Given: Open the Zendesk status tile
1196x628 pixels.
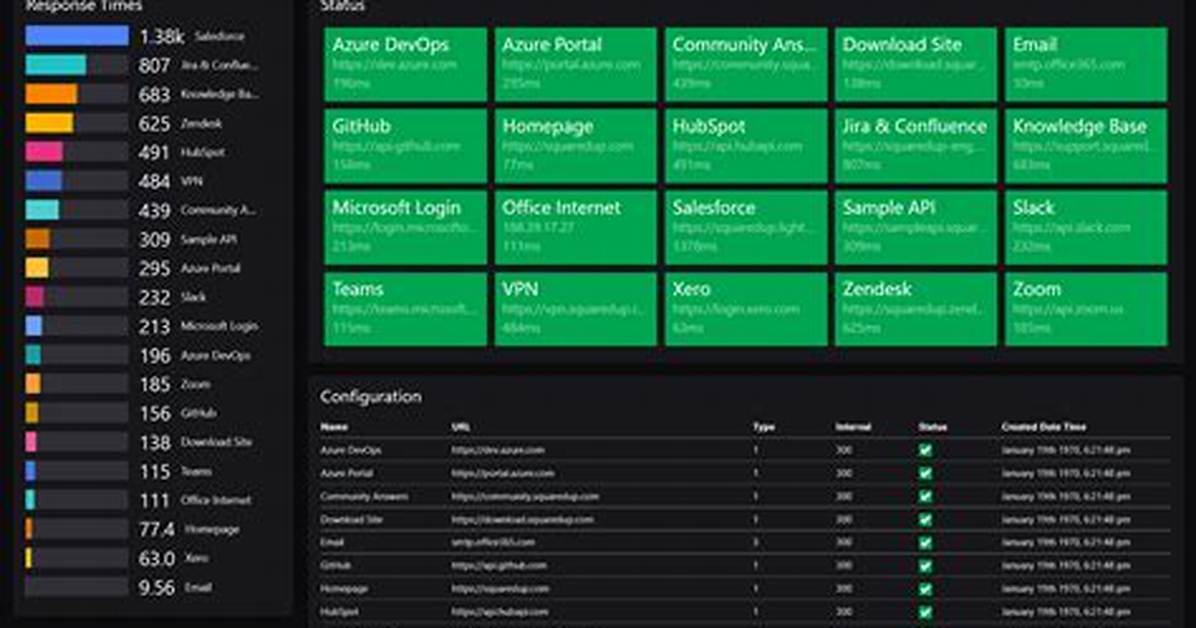Looking at the screenshot, I should click(915, 310).
